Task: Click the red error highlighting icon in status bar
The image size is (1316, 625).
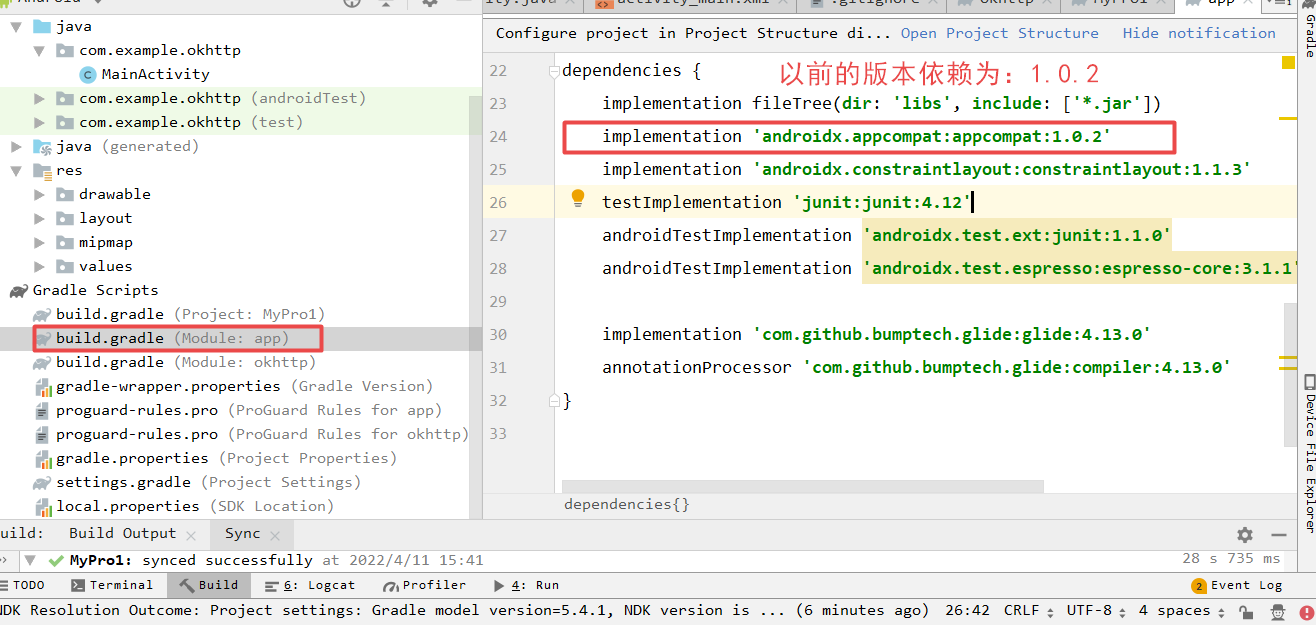Action: click(1306, 610)
